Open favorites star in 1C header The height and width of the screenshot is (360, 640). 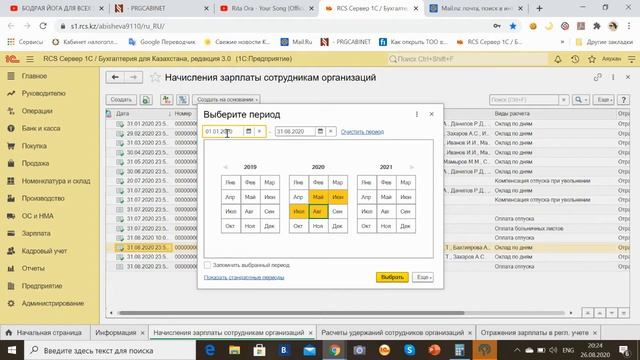point(592,59)
